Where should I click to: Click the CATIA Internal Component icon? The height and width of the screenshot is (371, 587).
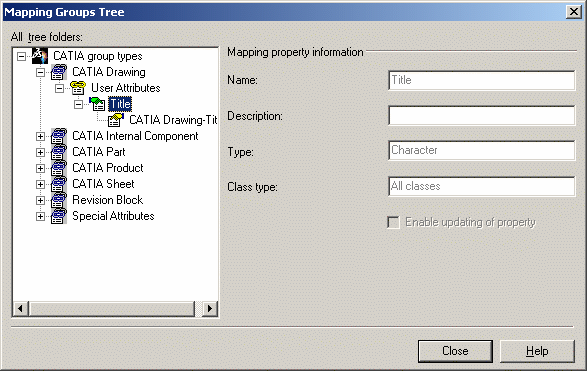pos(59,136)
